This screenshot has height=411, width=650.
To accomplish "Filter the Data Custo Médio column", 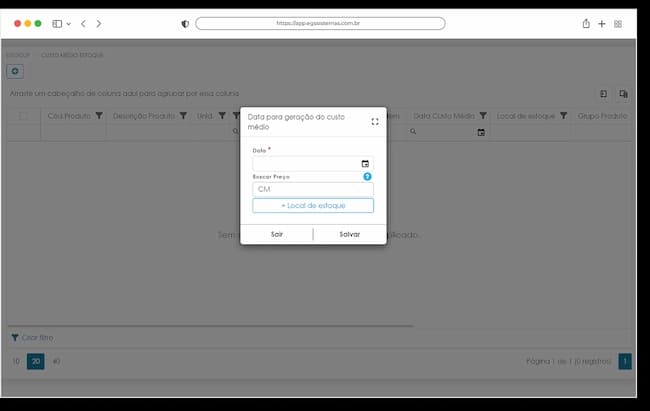I will coord(483,116).
